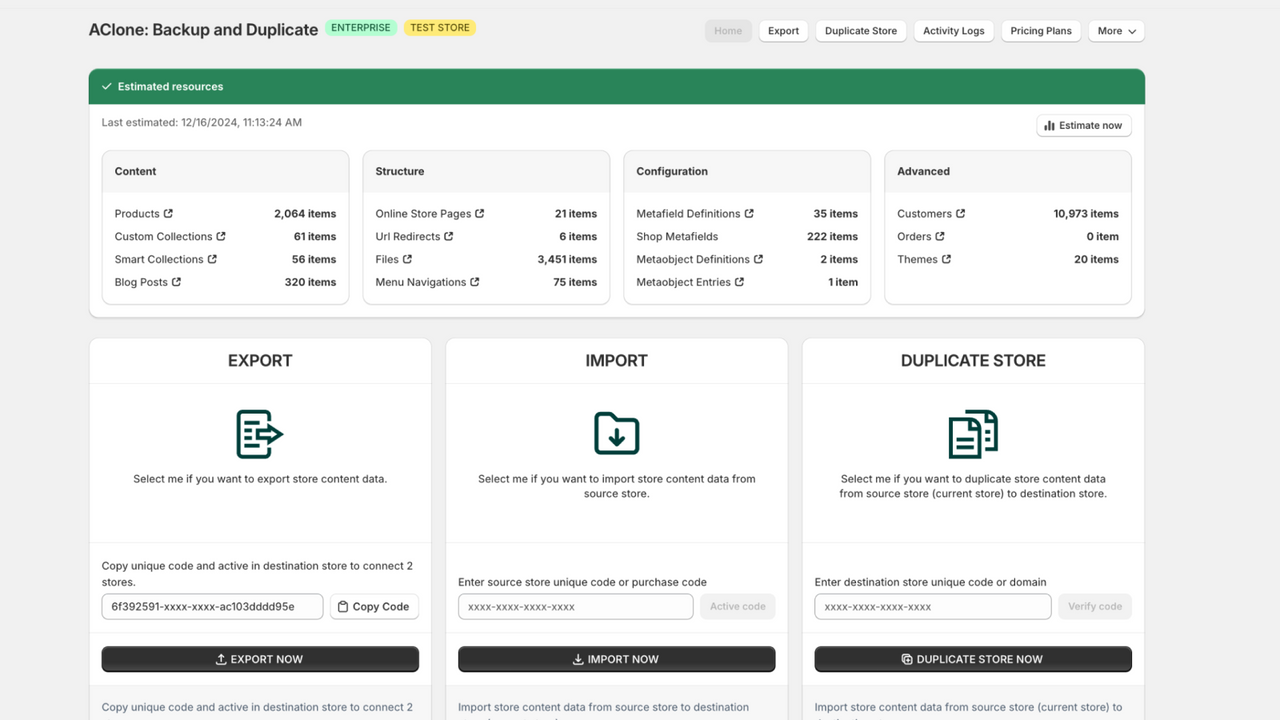The height and width of the screenshot is (720, 1280).
Task: Open external link icon next to Online Store Pages
Action: pos(480,213)
